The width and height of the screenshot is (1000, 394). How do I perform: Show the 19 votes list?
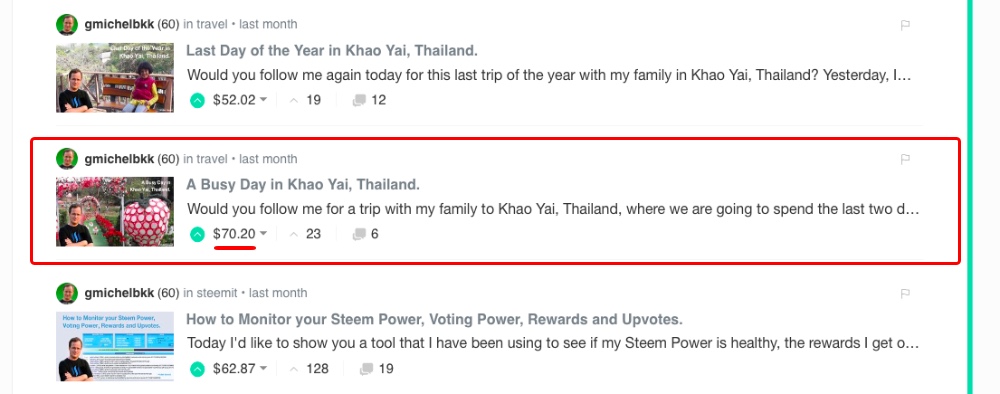(305, 100)
